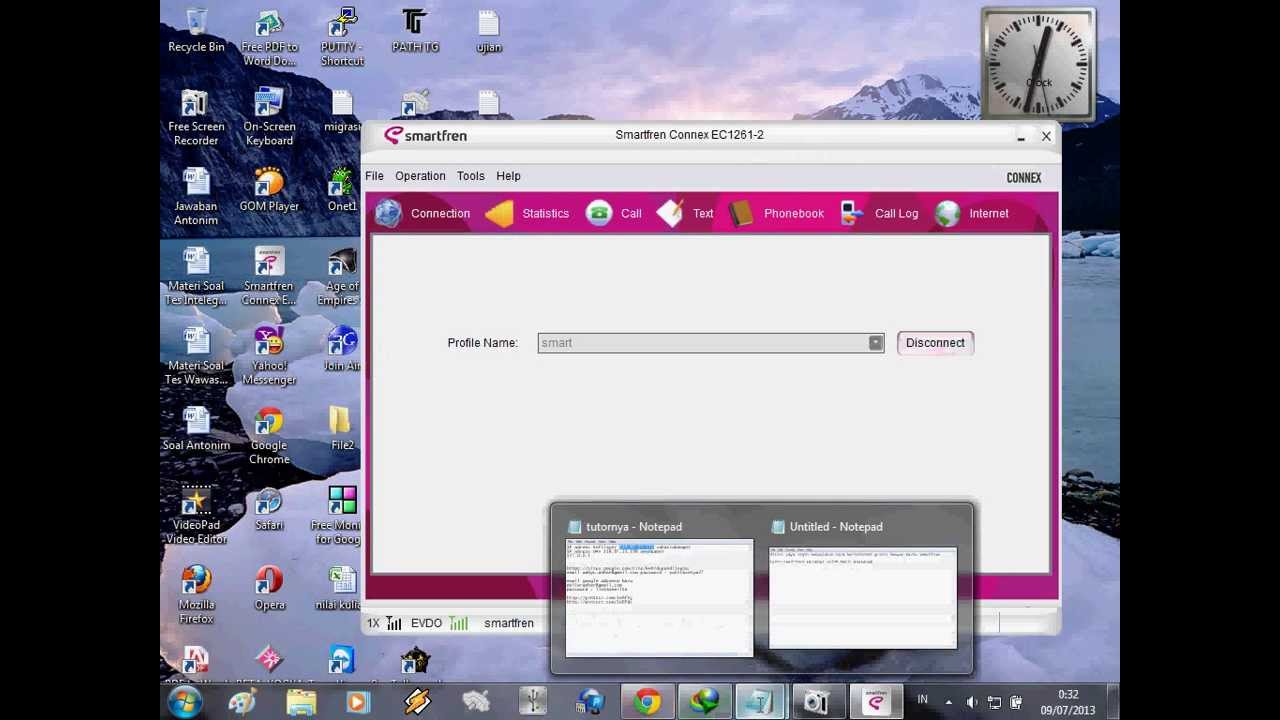
Task: Click the CONNEX label in Smartfren header
Action: point(1023,178)
